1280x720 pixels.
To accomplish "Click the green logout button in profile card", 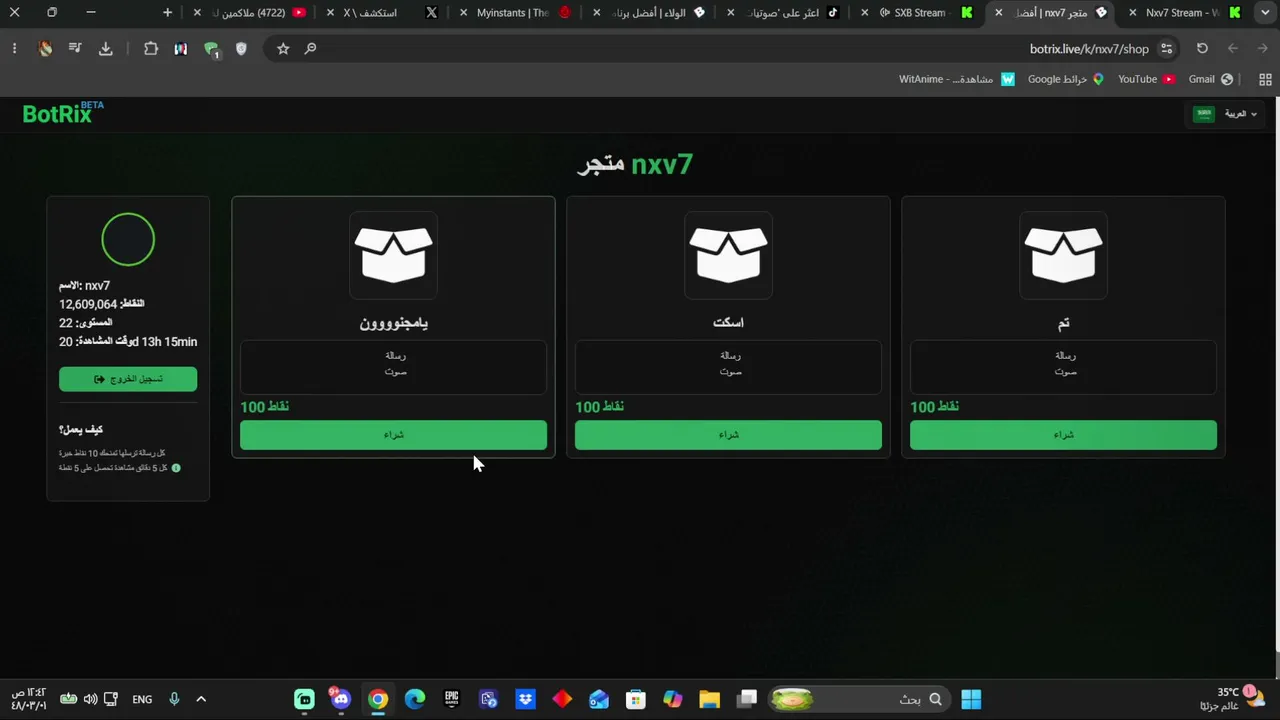I will coord(128,379).
